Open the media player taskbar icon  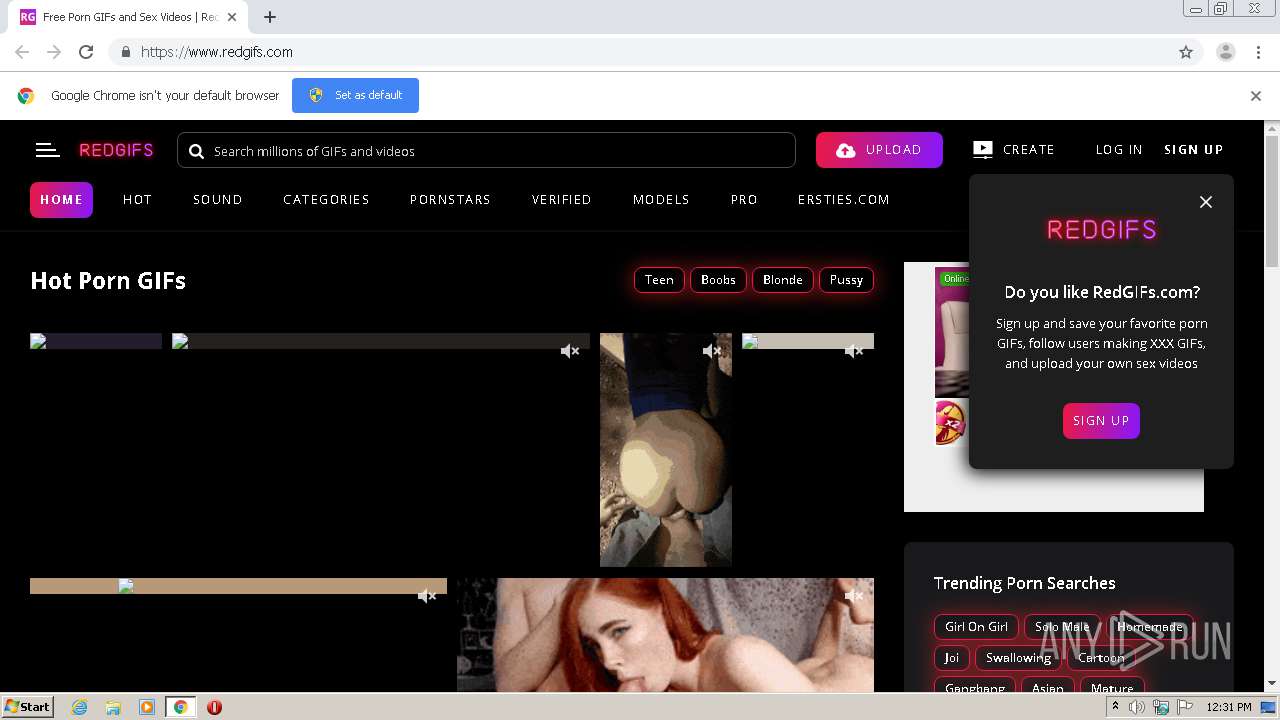(147, 707)
